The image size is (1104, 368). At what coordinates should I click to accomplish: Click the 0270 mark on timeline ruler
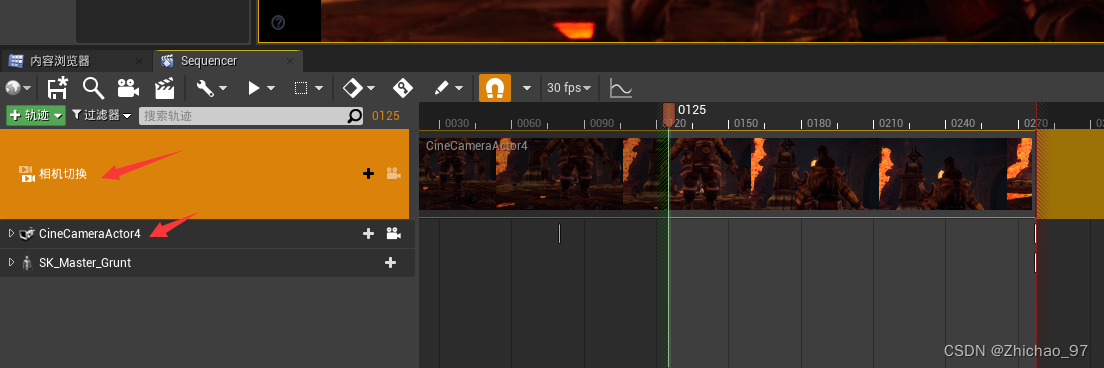click(1035, 124)
